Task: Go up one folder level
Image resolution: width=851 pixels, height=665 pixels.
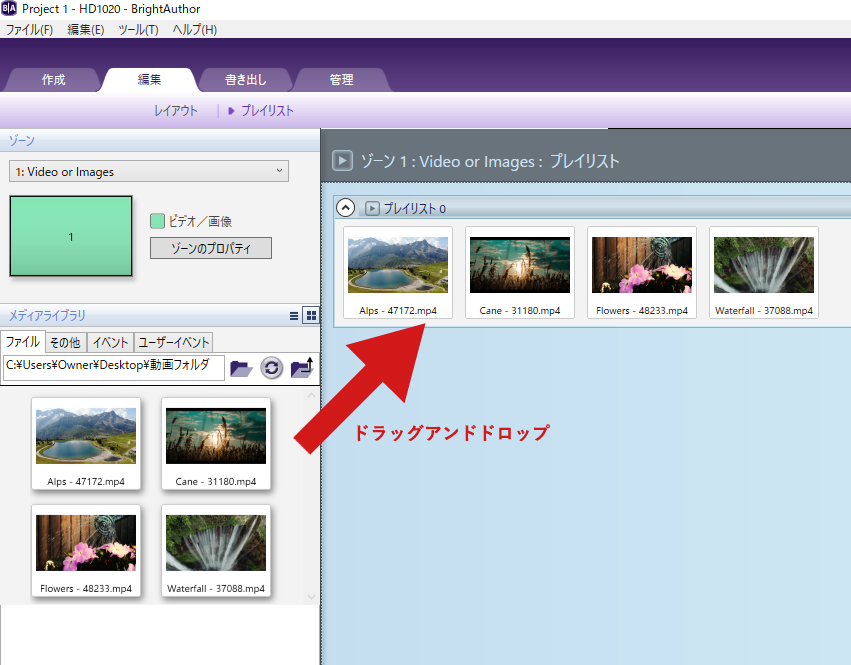Action: point(302,367)
